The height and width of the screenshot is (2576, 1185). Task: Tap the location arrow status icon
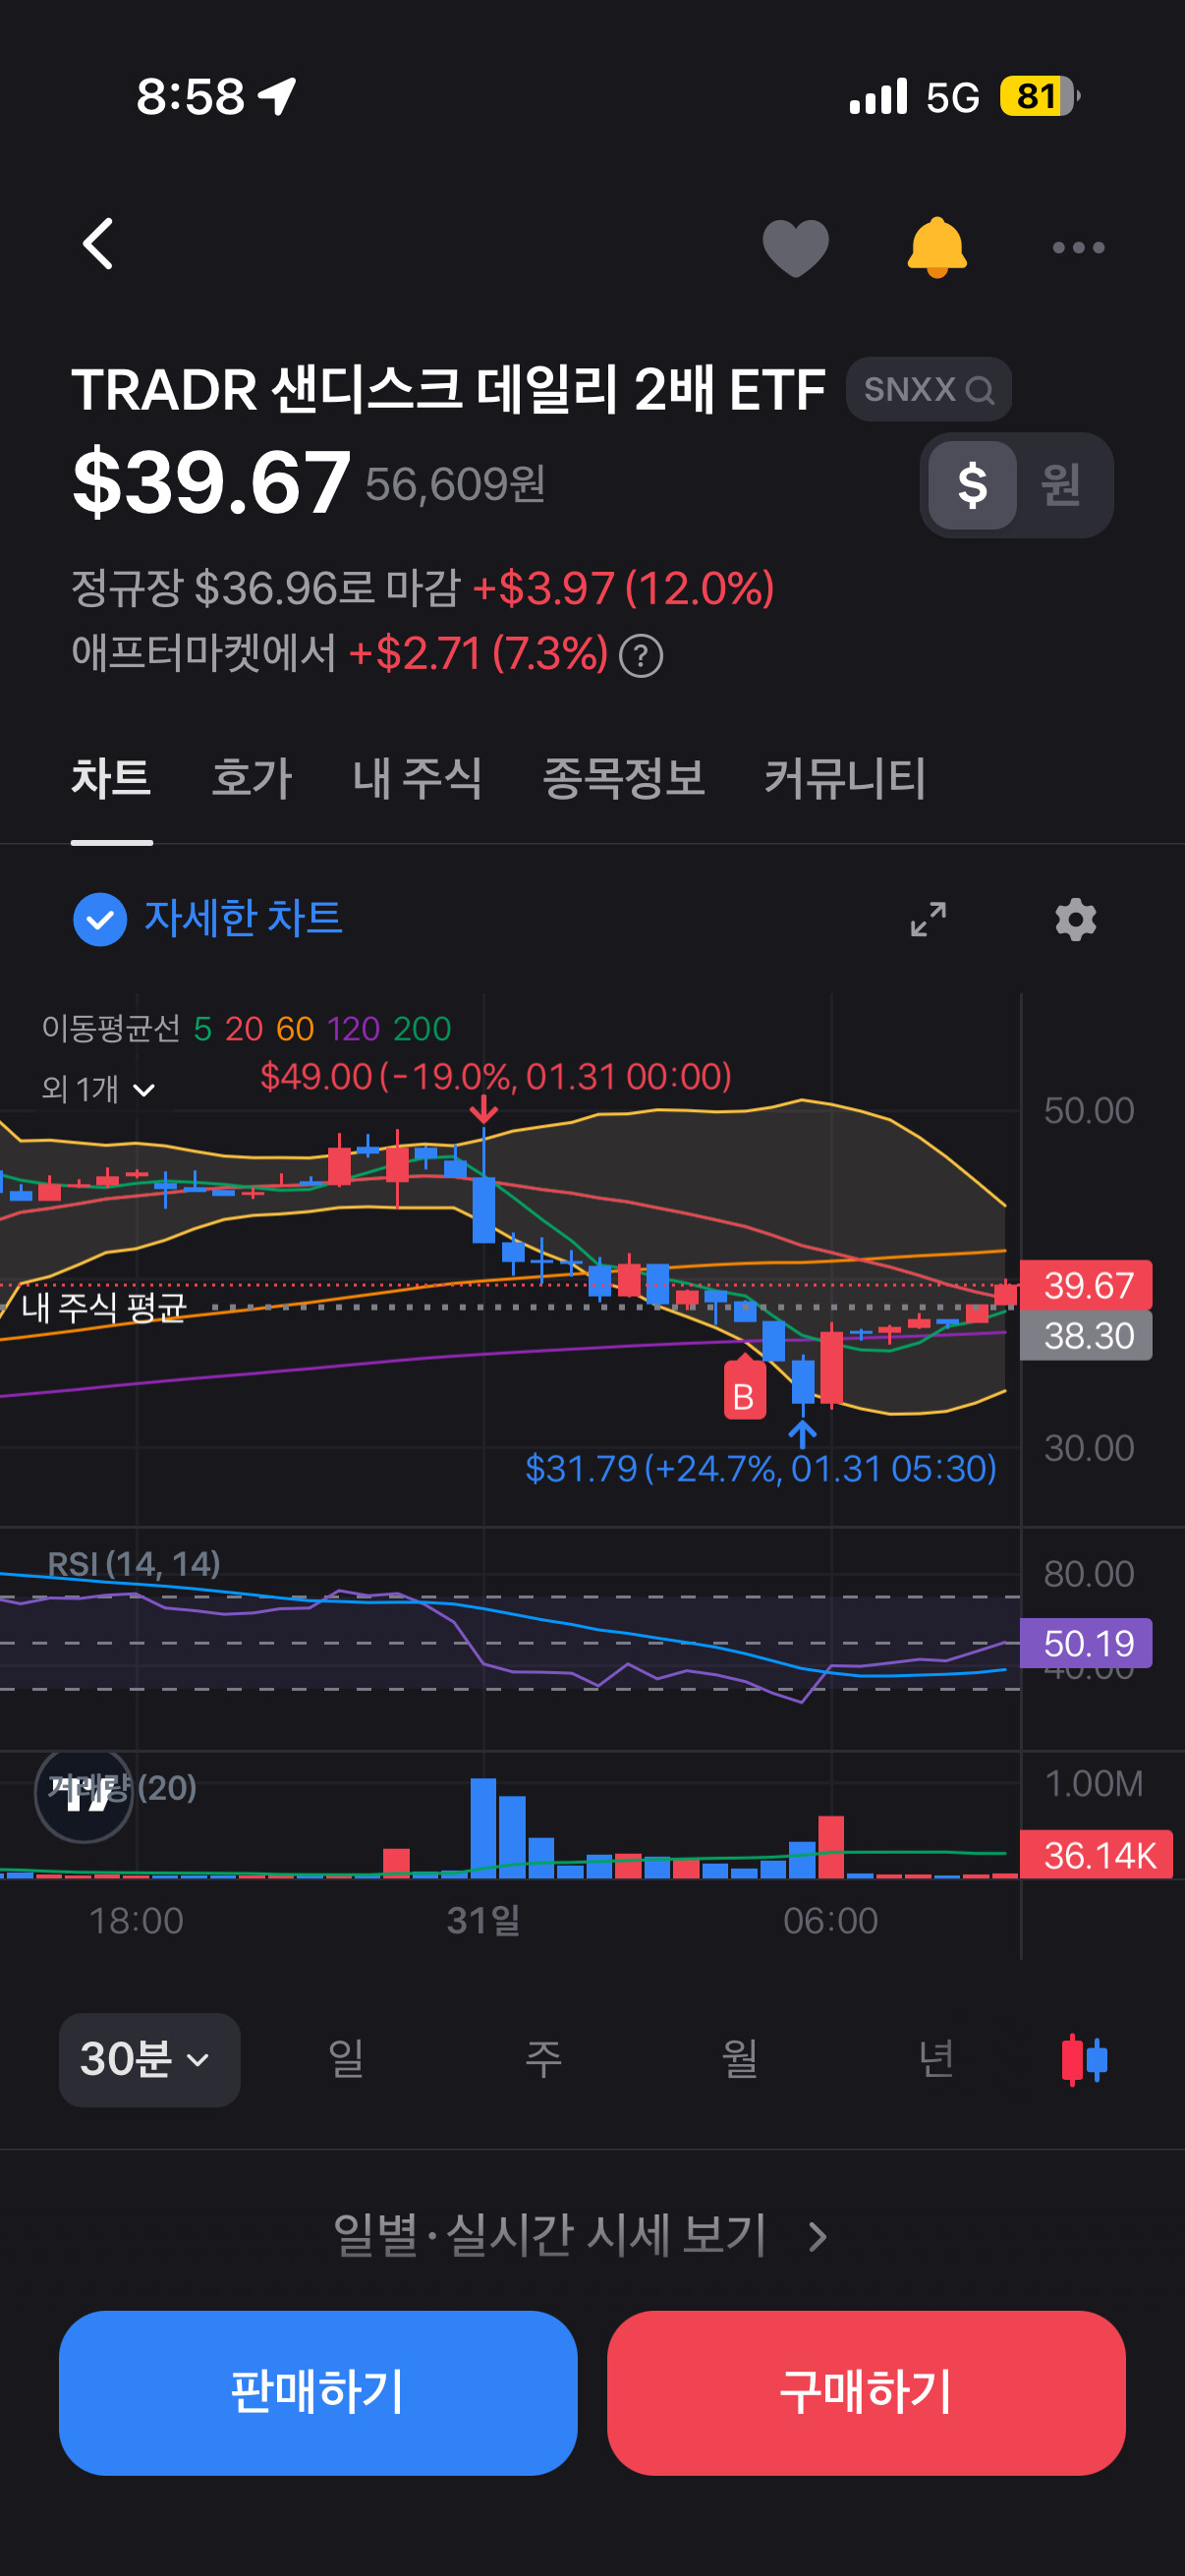click(x=277, y=97)
